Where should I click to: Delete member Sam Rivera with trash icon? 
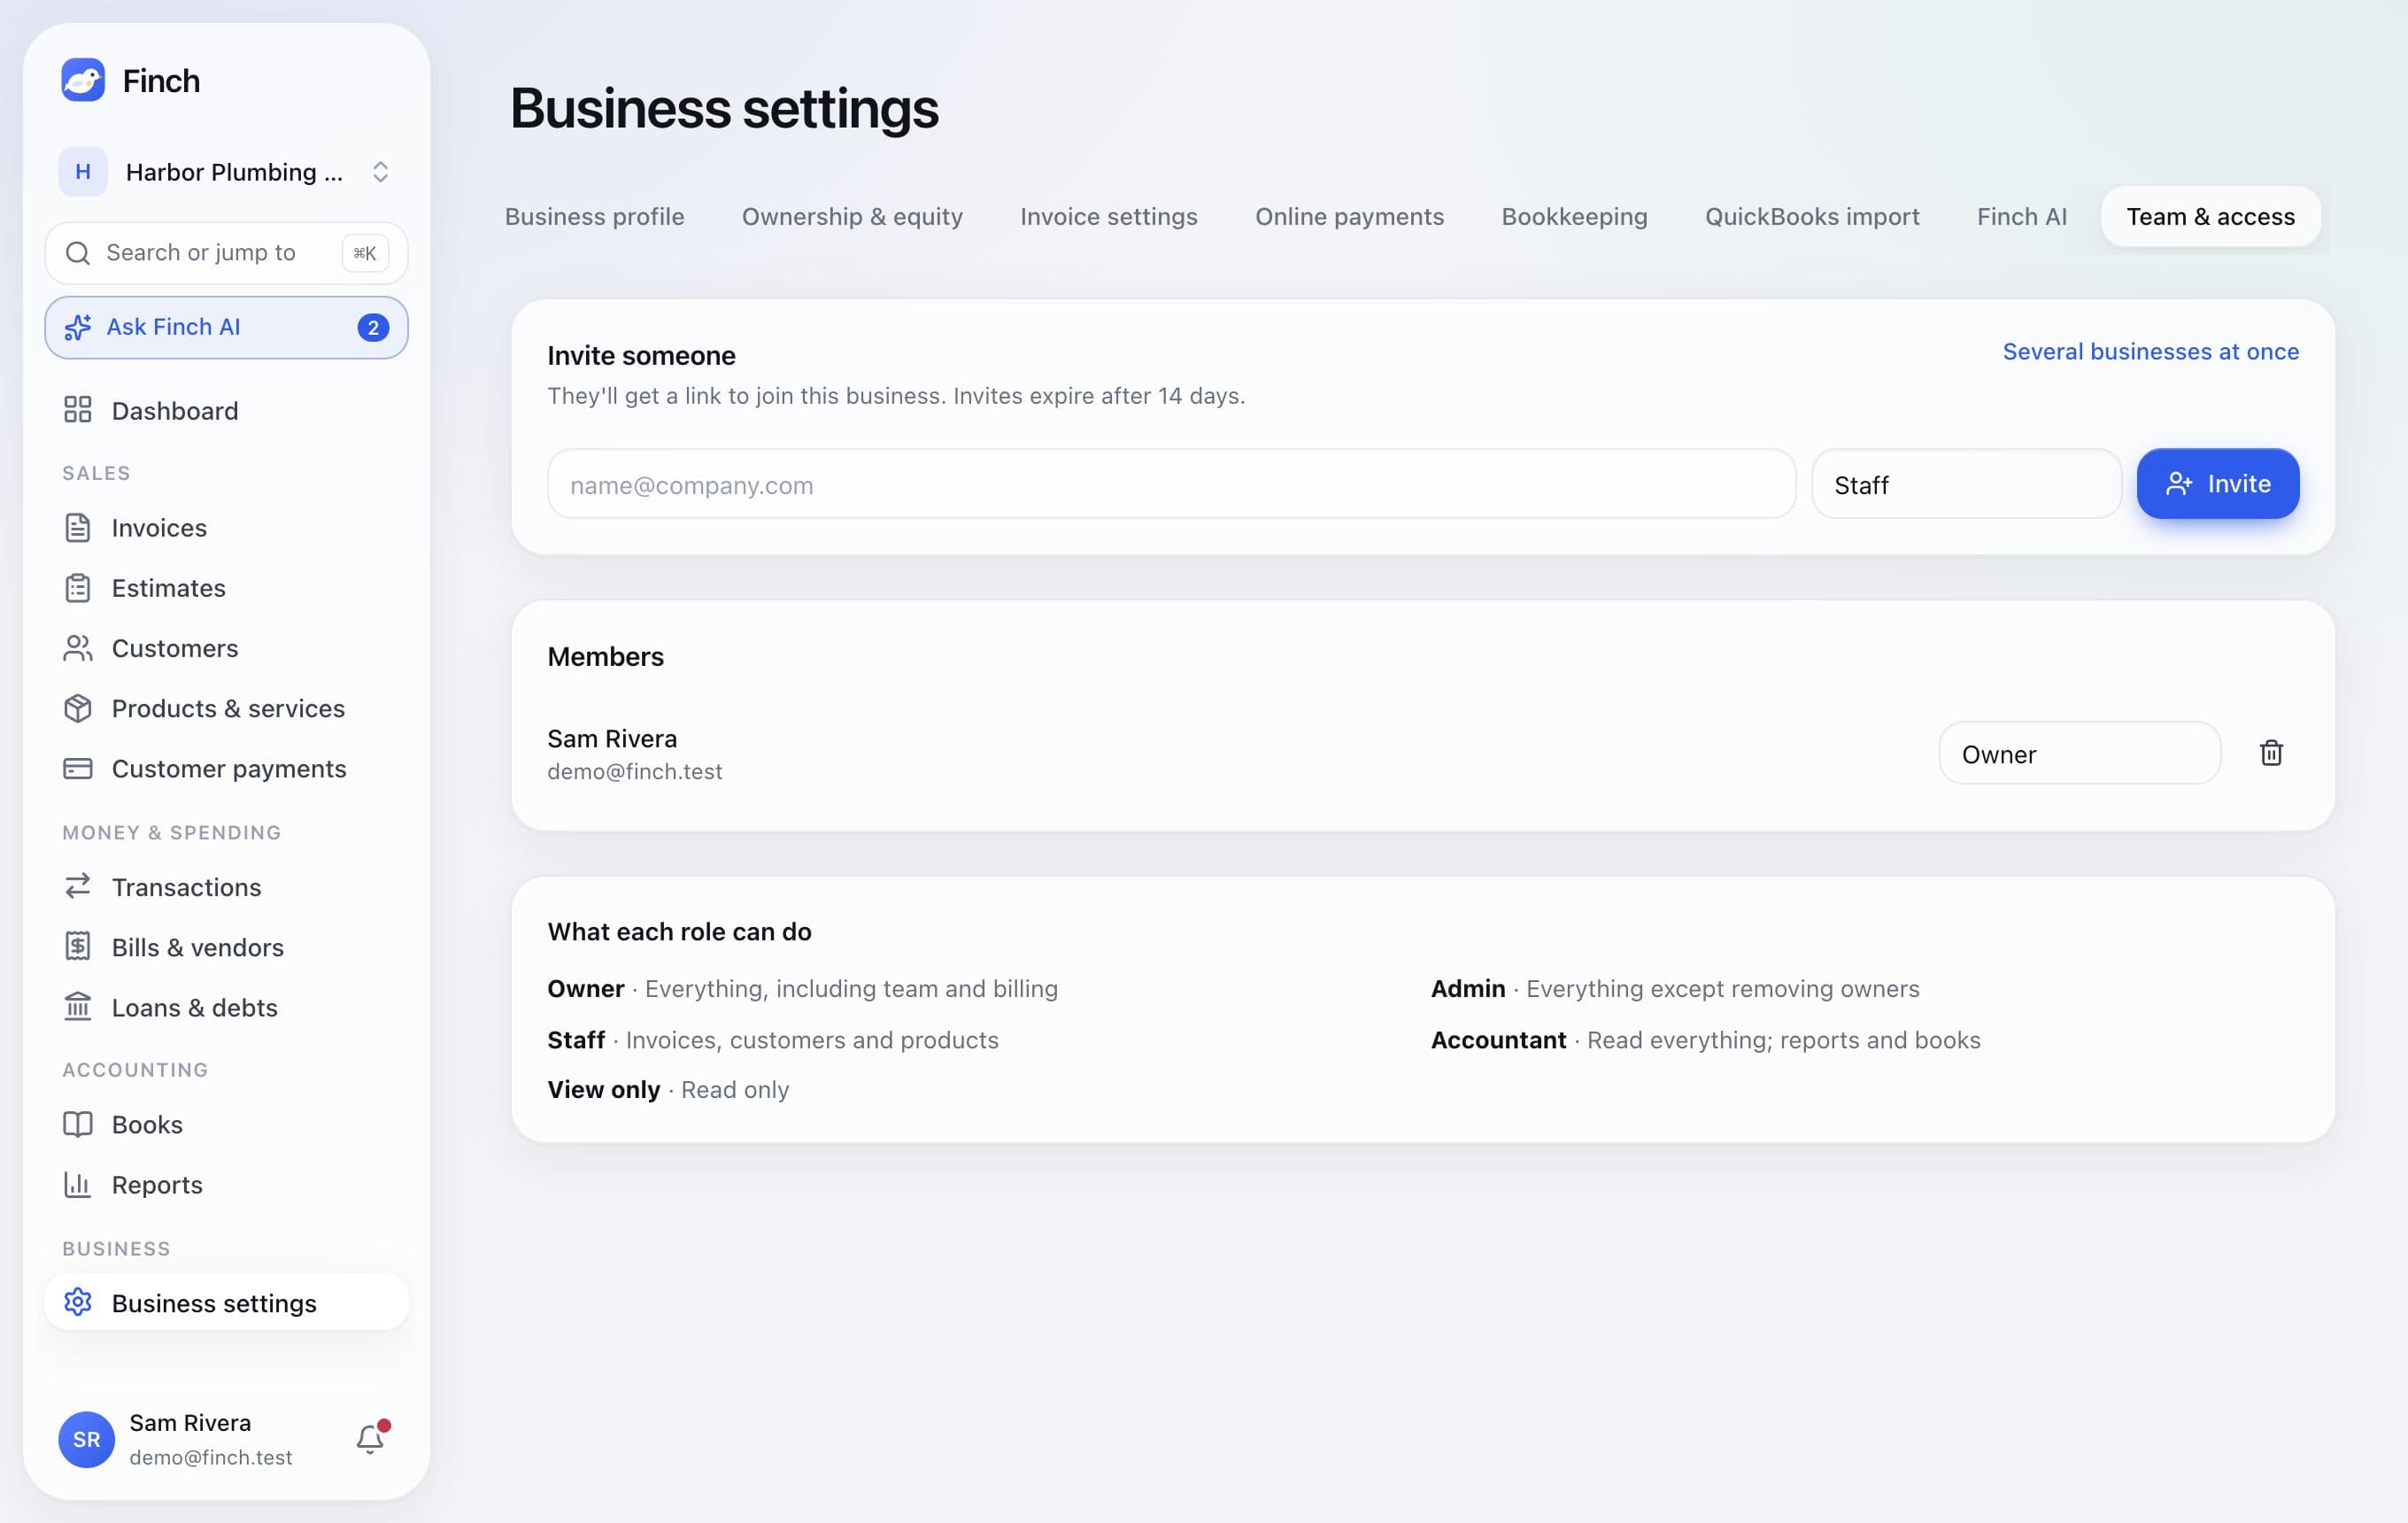(x=2271, y=753)
